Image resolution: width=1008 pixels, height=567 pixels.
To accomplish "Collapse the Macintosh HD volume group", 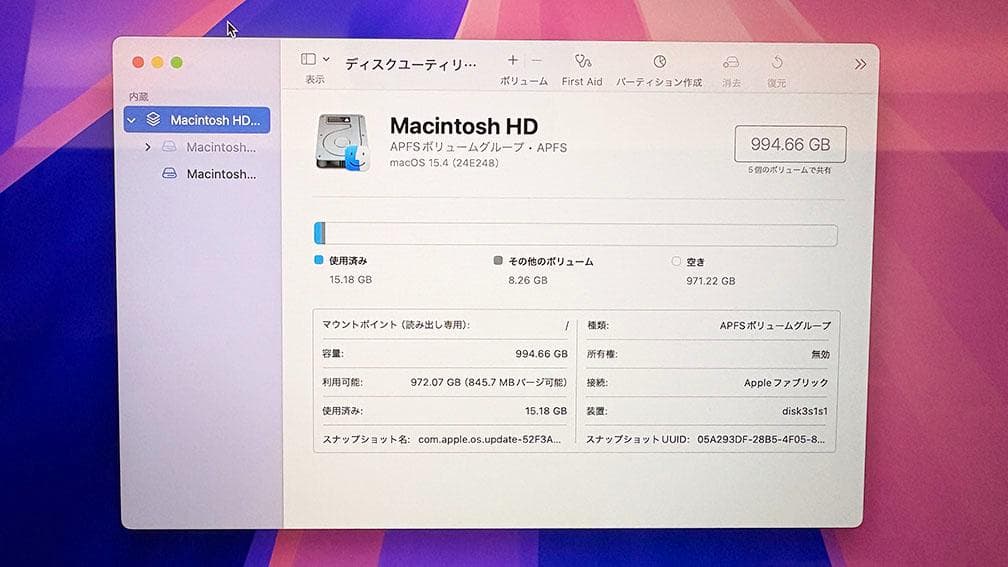I will 132,120.
